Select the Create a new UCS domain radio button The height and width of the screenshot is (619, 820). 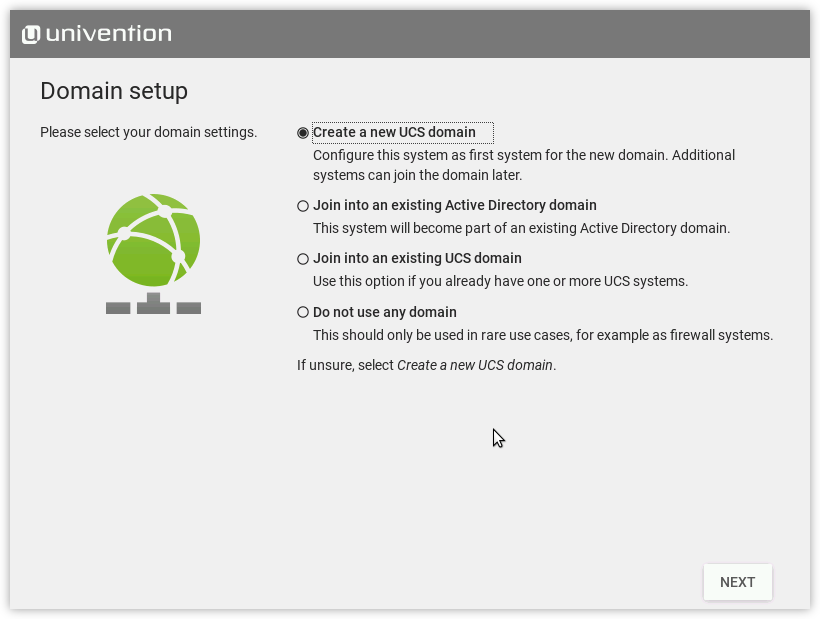pyautogui.click(x=303, y=133)
